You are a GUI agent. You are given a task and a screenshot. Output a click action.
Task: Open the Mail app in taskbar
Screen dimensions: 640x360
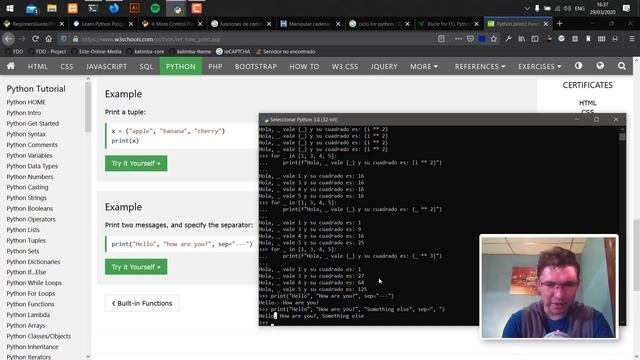[31, 8]
